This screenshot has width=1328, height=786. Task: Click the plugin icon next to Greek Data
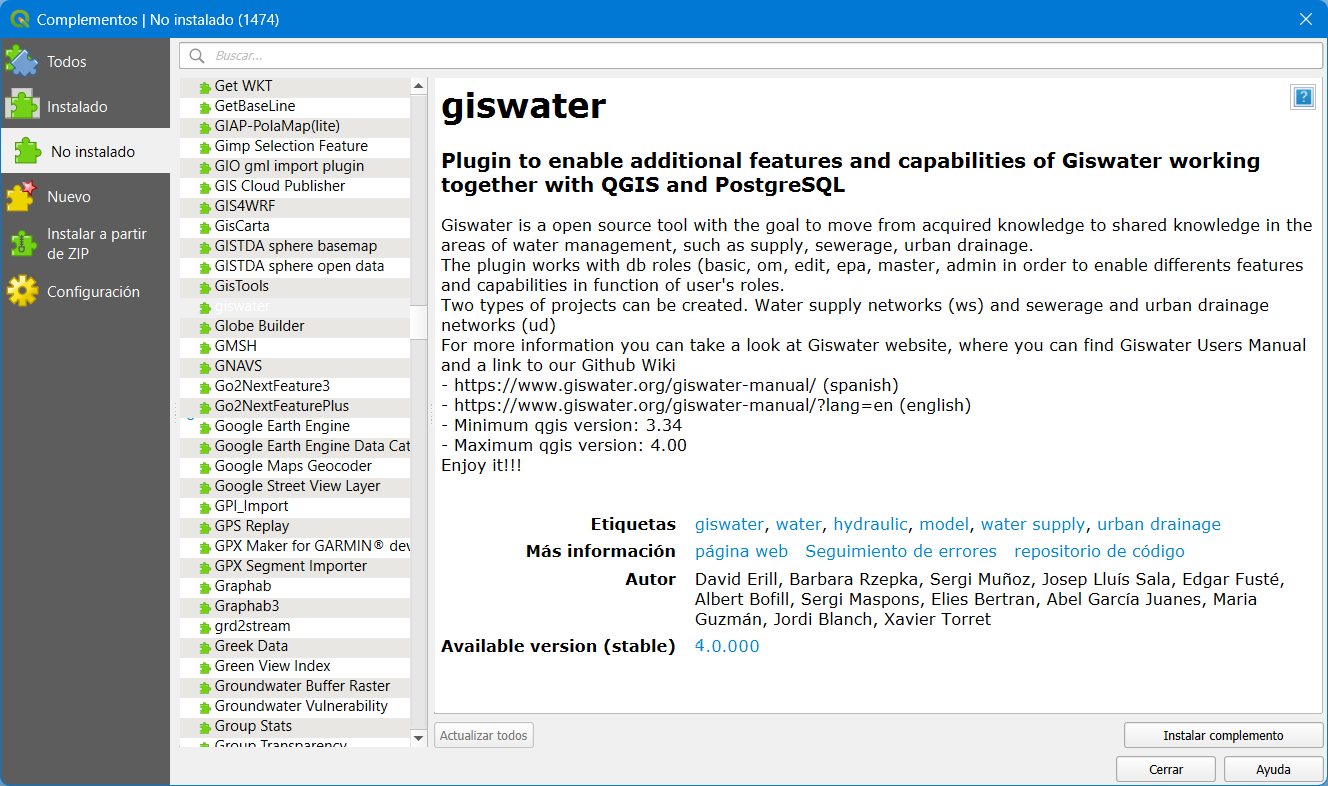coord(205,647)
